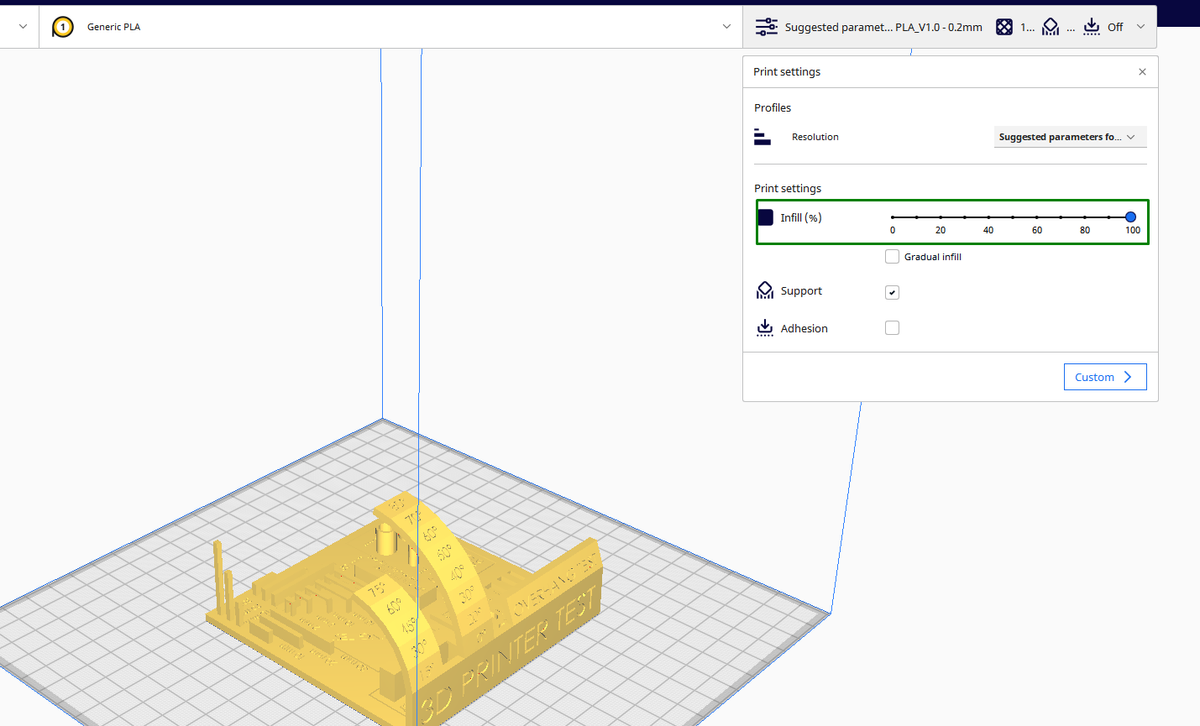1200x726 pixels.
Task: Enable the Adhesion checkbox
Action: click(892, 327)
